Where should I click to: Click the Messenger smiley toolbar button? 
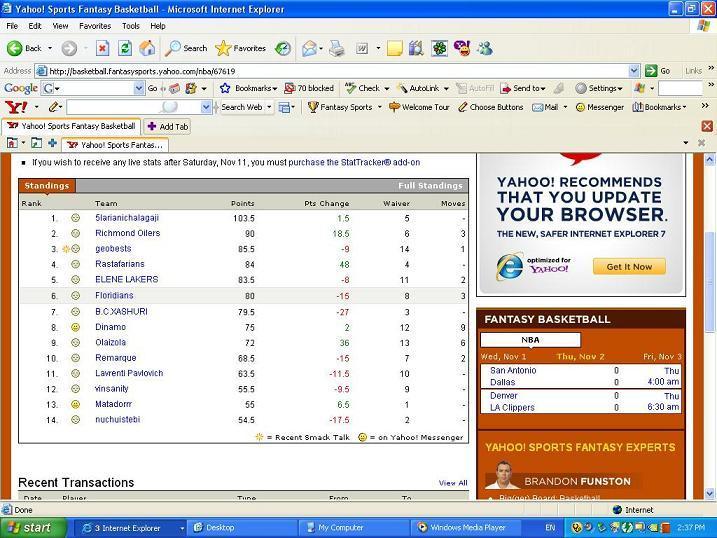pos(599,107)
